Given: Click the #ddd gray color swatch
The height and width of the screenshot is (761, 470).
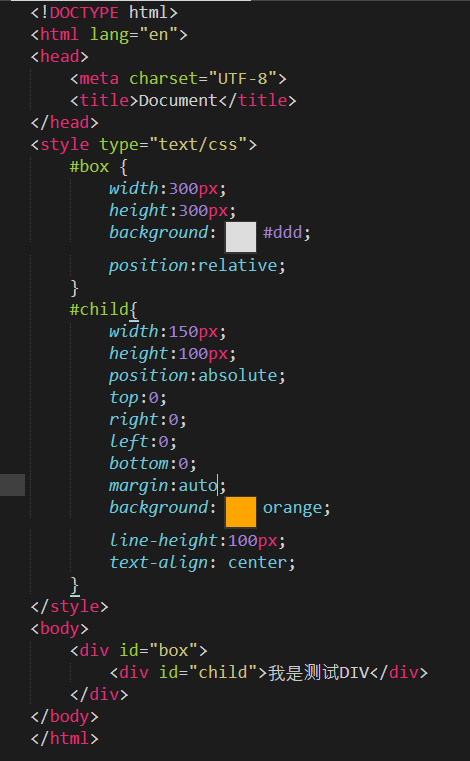Looking at the screenshot, I should (x=241, y=237).
